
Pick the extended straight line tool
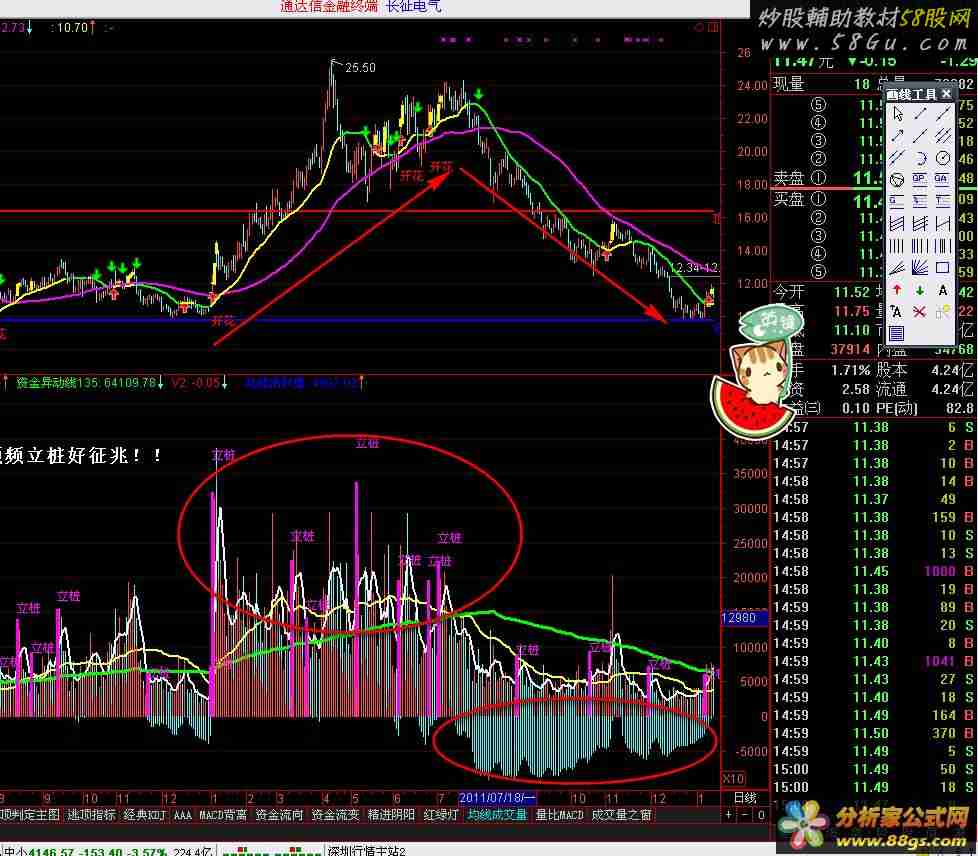click(943, 114)
